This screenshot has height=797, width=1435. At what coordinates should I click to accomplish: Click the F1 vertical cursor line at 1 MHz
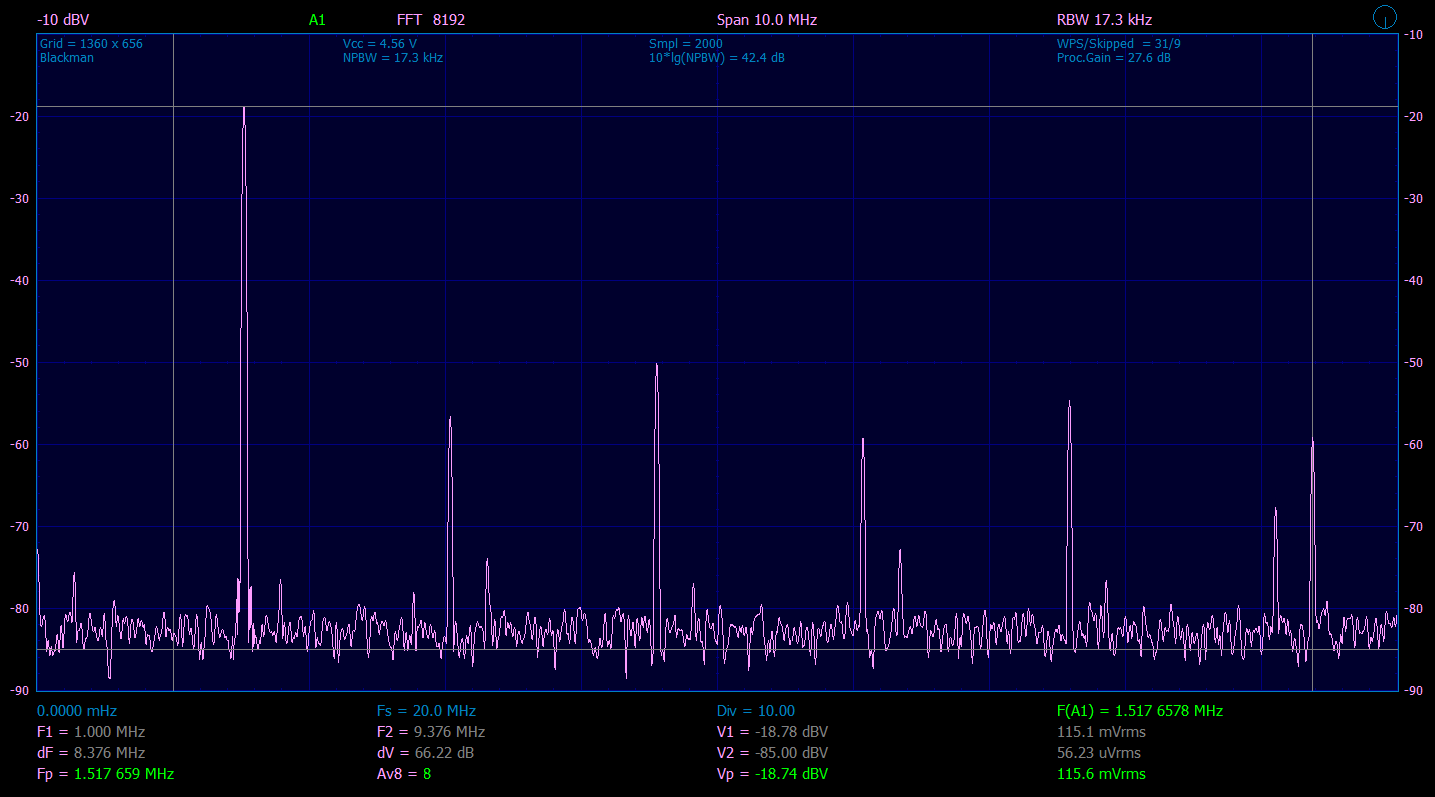174,362
